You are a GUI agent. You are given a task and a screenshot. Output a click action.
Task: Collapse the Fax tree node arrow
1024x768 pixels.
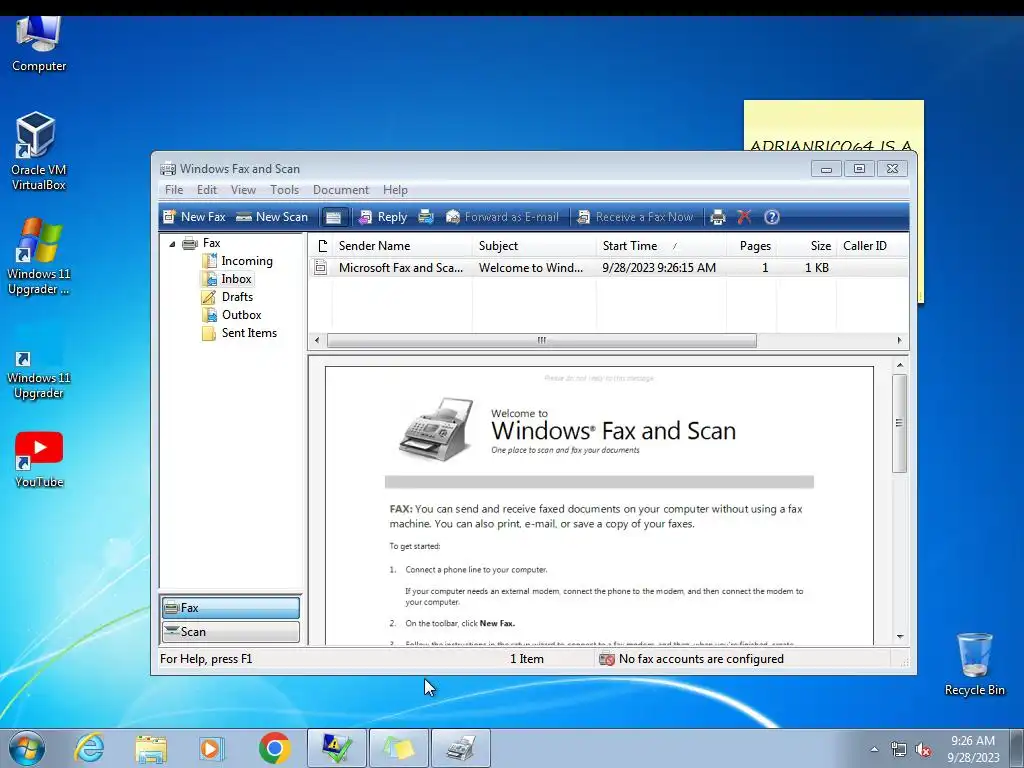tap(172, 244)
